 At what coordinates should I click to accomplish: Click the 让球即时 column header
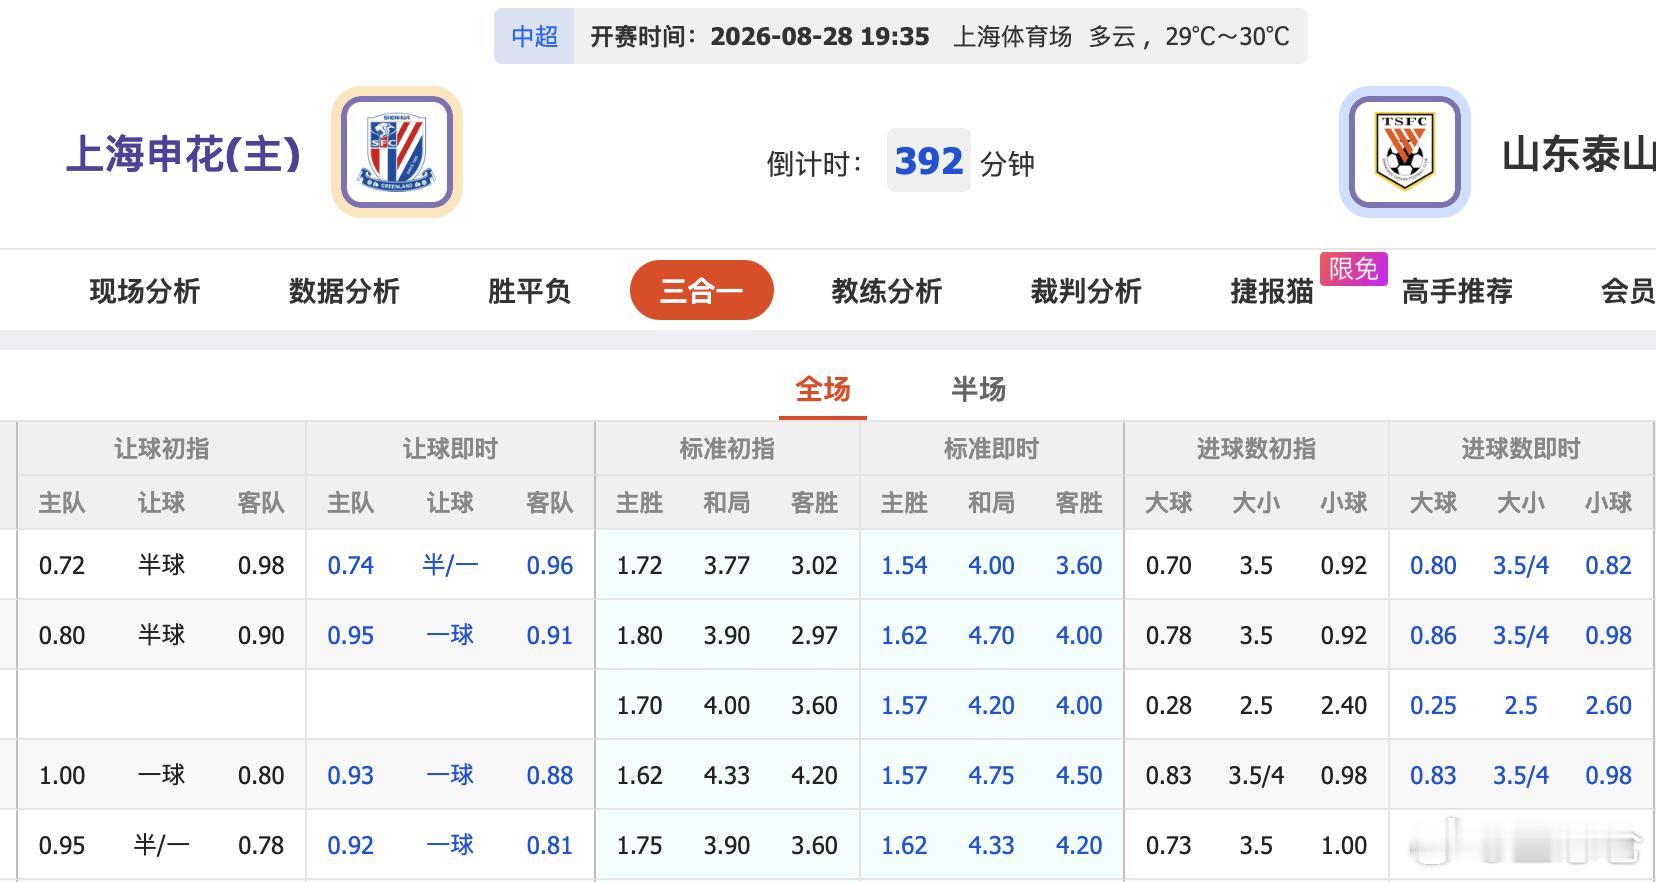[x=450, y=449]
